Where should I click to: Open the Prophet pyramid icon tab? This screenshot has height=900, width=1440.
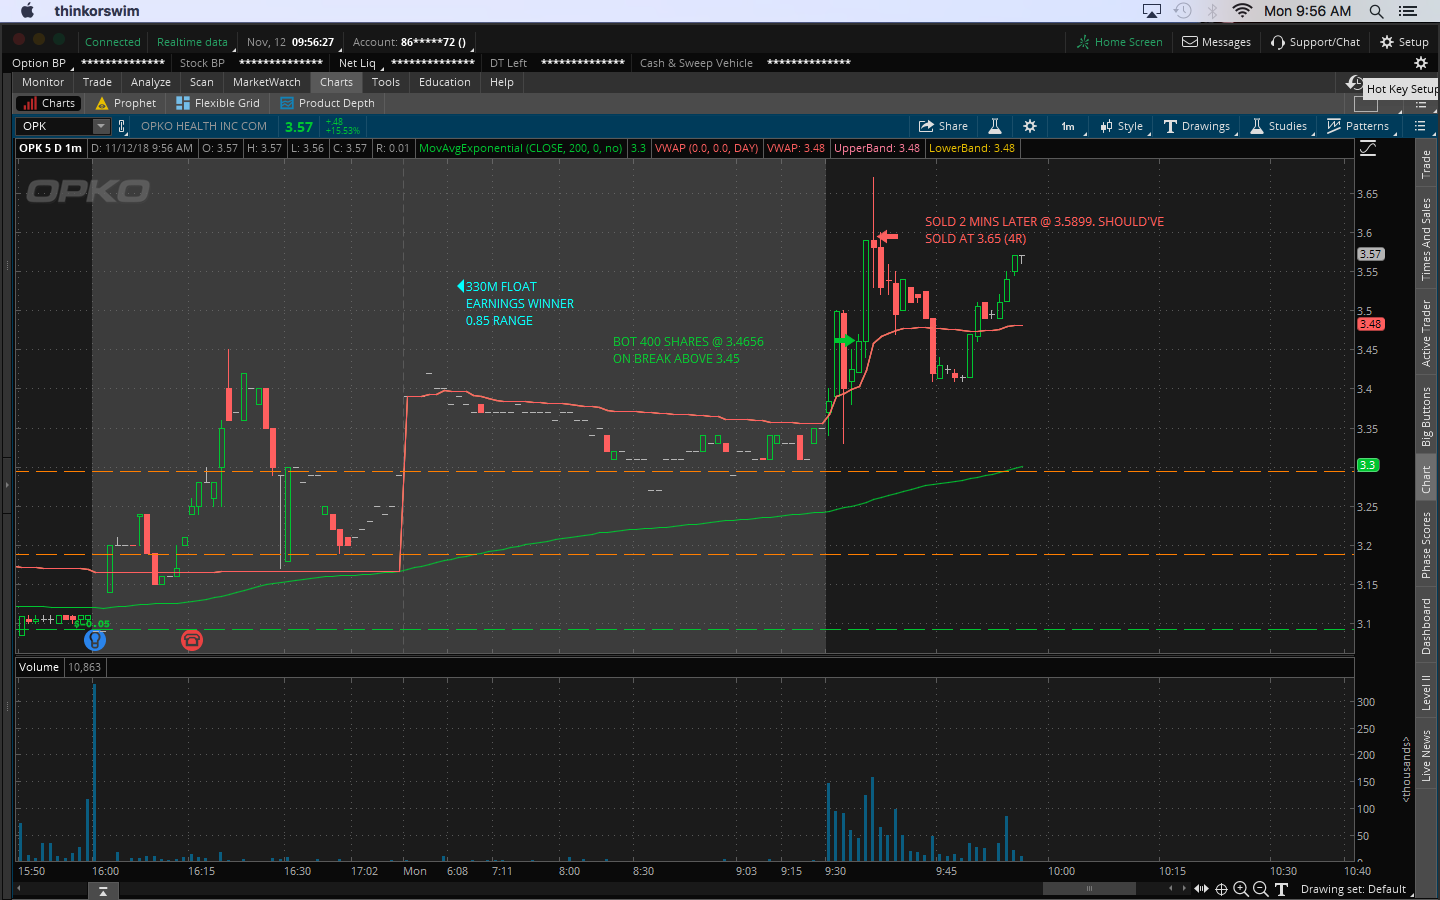(102, 103)
